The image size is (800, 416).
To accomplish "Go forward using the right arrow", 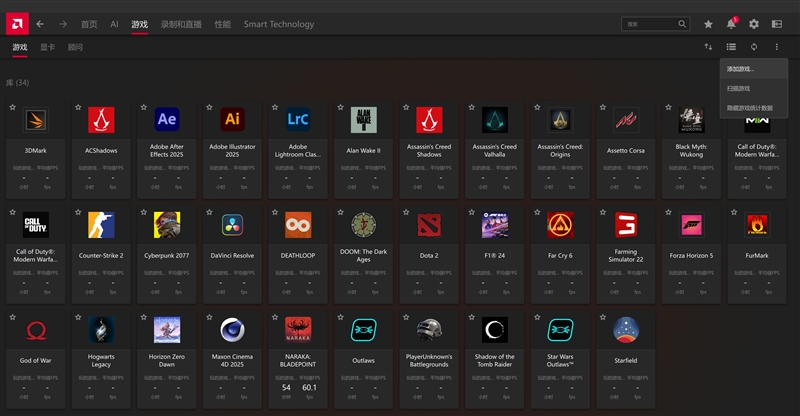I will pyautogui.click(x=63, y=24).
